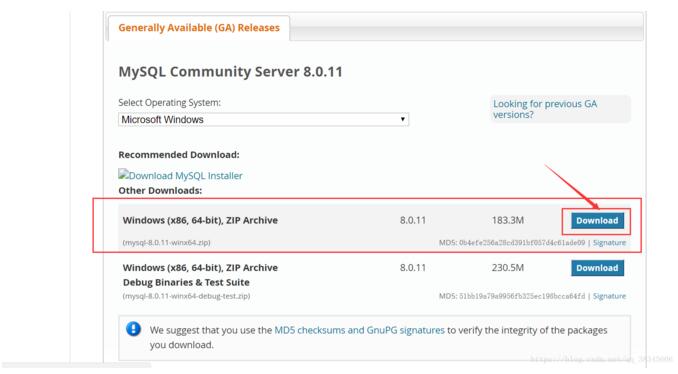Select the (mysql-8.0.11-winx64.zip) file name
This screenshot has width=678, height=374.
[x=166, y=243]
